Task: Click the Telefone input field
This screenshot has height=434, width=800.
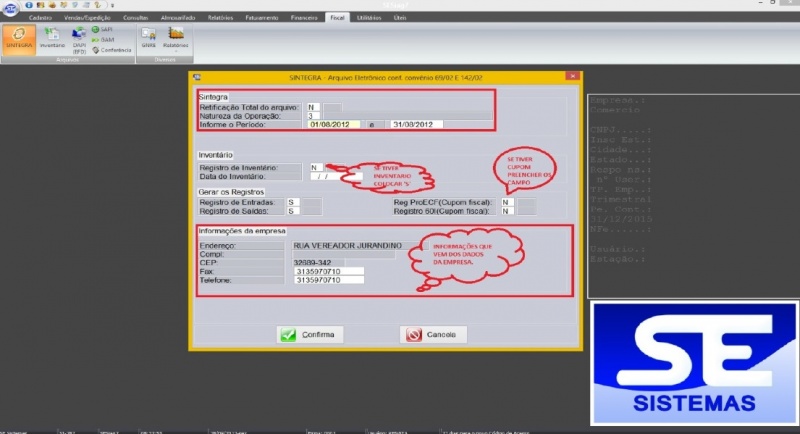Action: click(x=329, y=281)
